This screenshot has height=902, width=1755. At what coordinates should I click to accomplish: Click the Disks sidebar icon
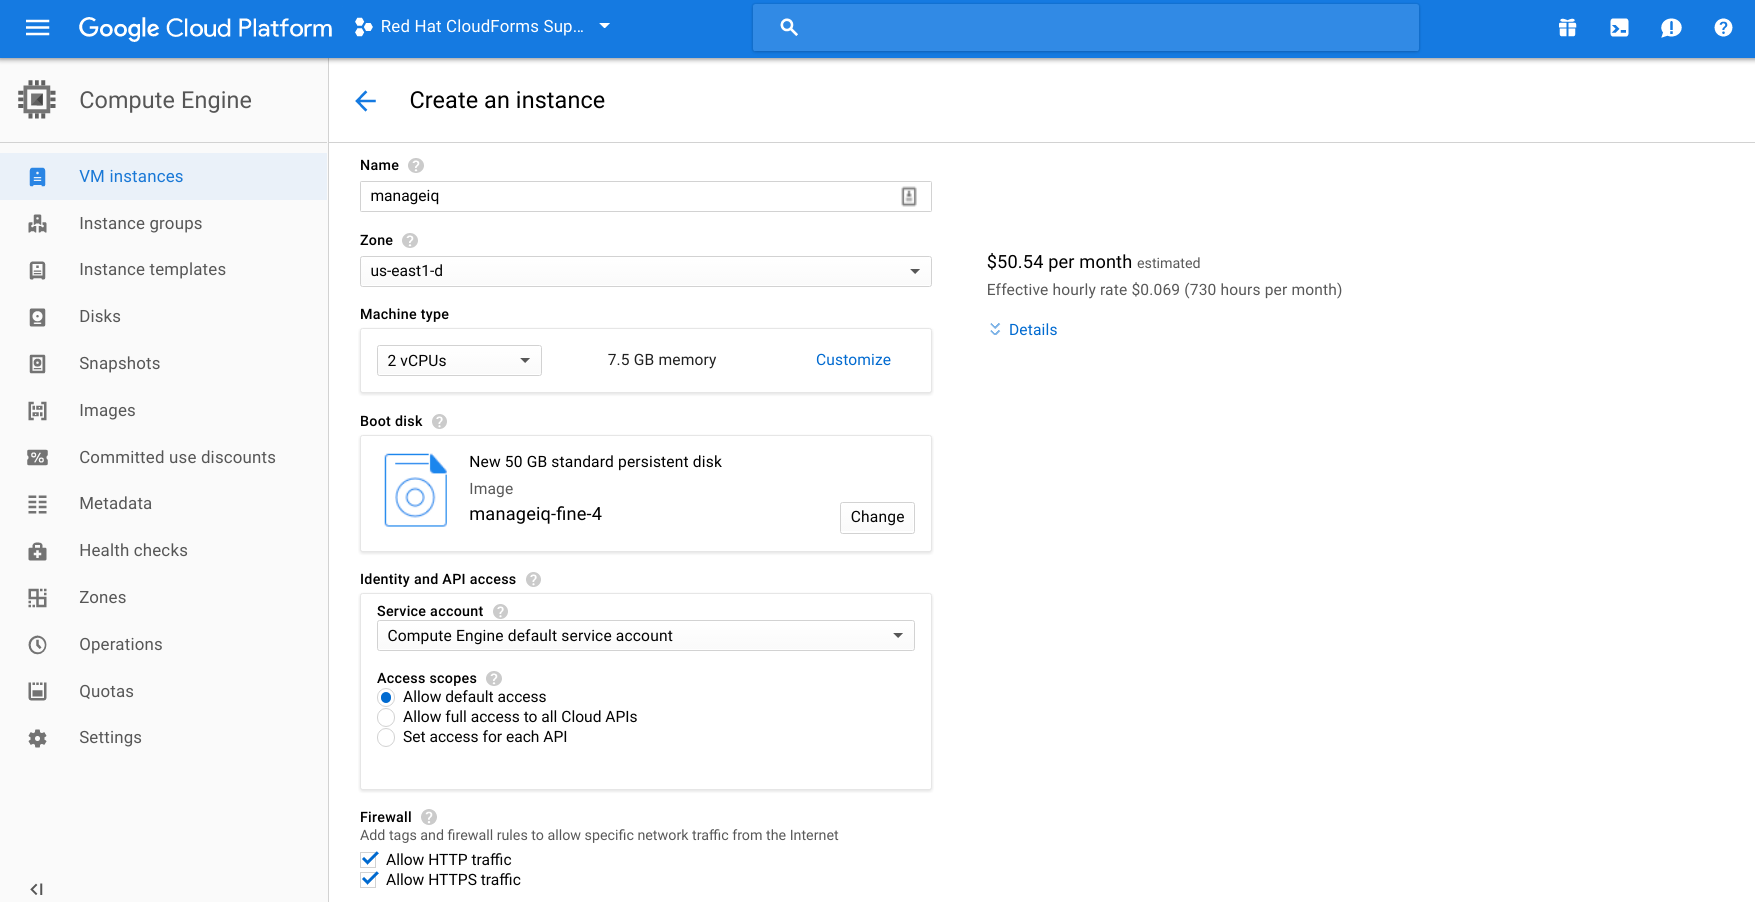(x=38, y=317)
